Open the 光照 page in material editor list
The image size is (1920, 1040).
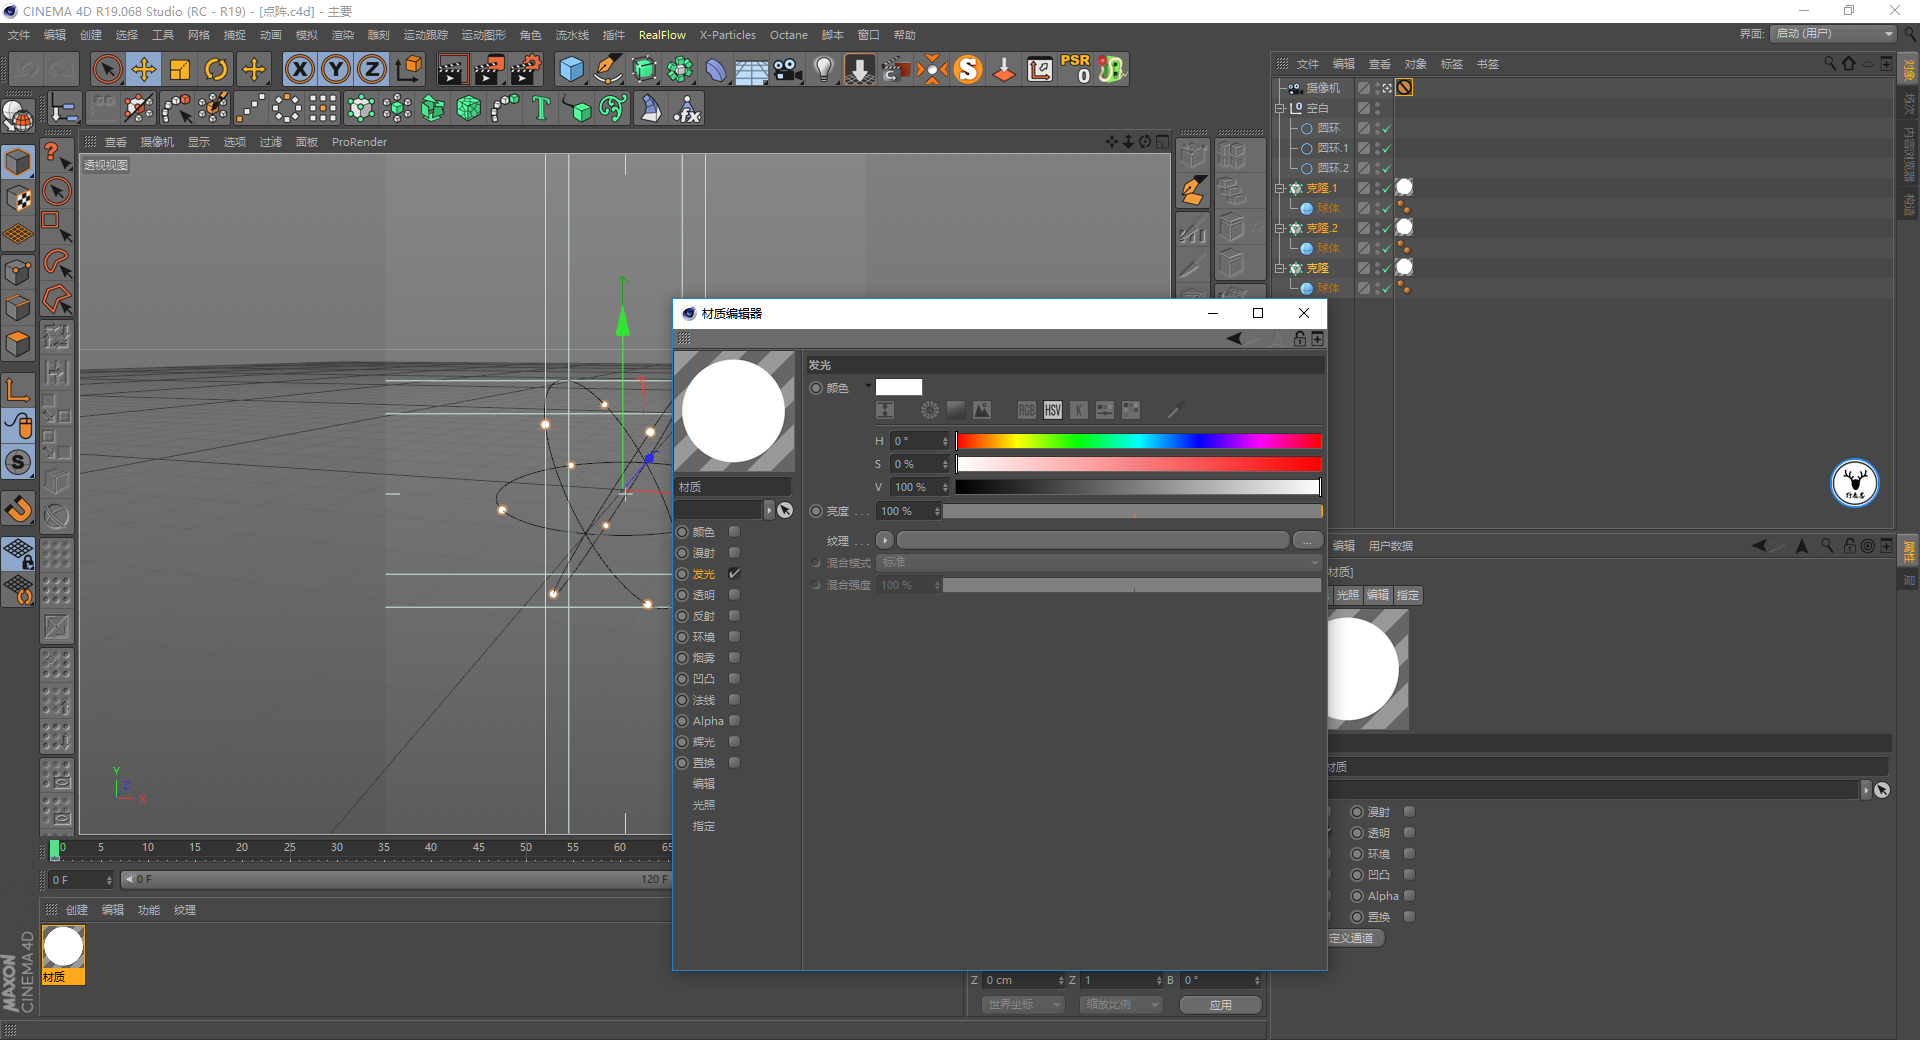(704, 805)
